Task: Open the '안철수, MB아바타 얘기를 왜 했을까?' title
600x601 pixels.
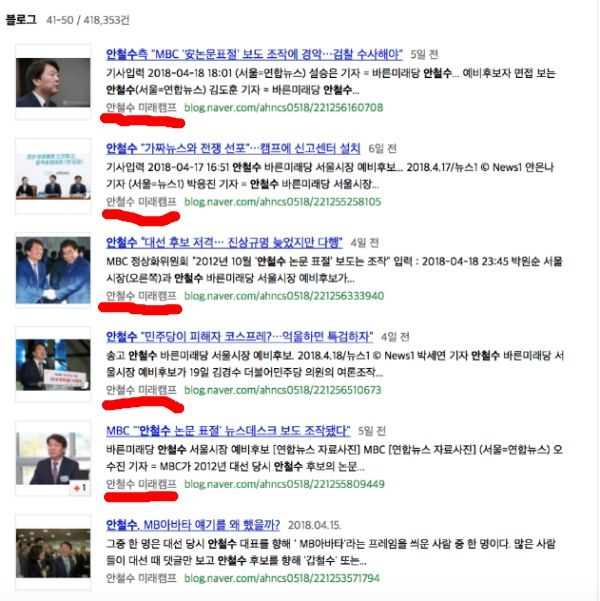Action: 193,525
